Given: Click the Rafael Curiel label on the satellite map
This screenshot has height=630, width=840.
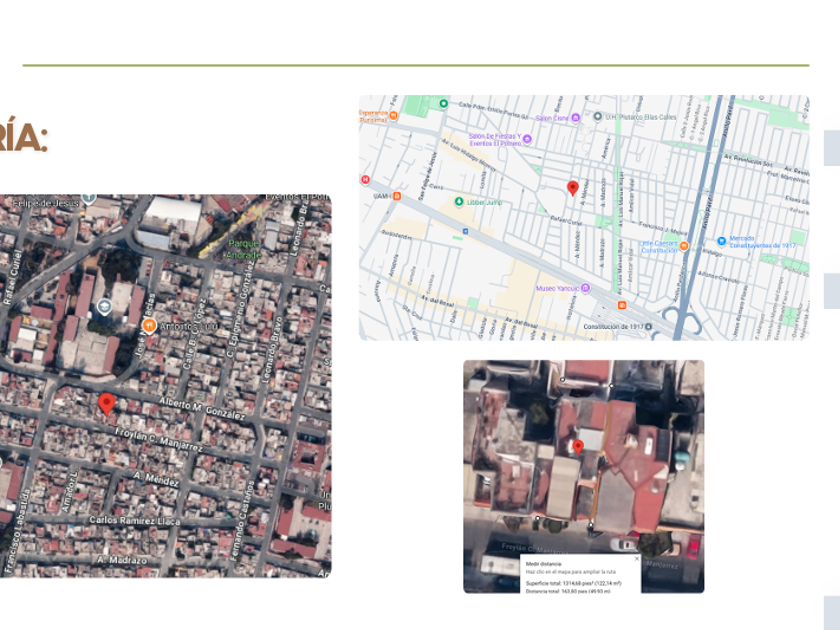Looking at the screenshot, I should [x=11, y=277].
